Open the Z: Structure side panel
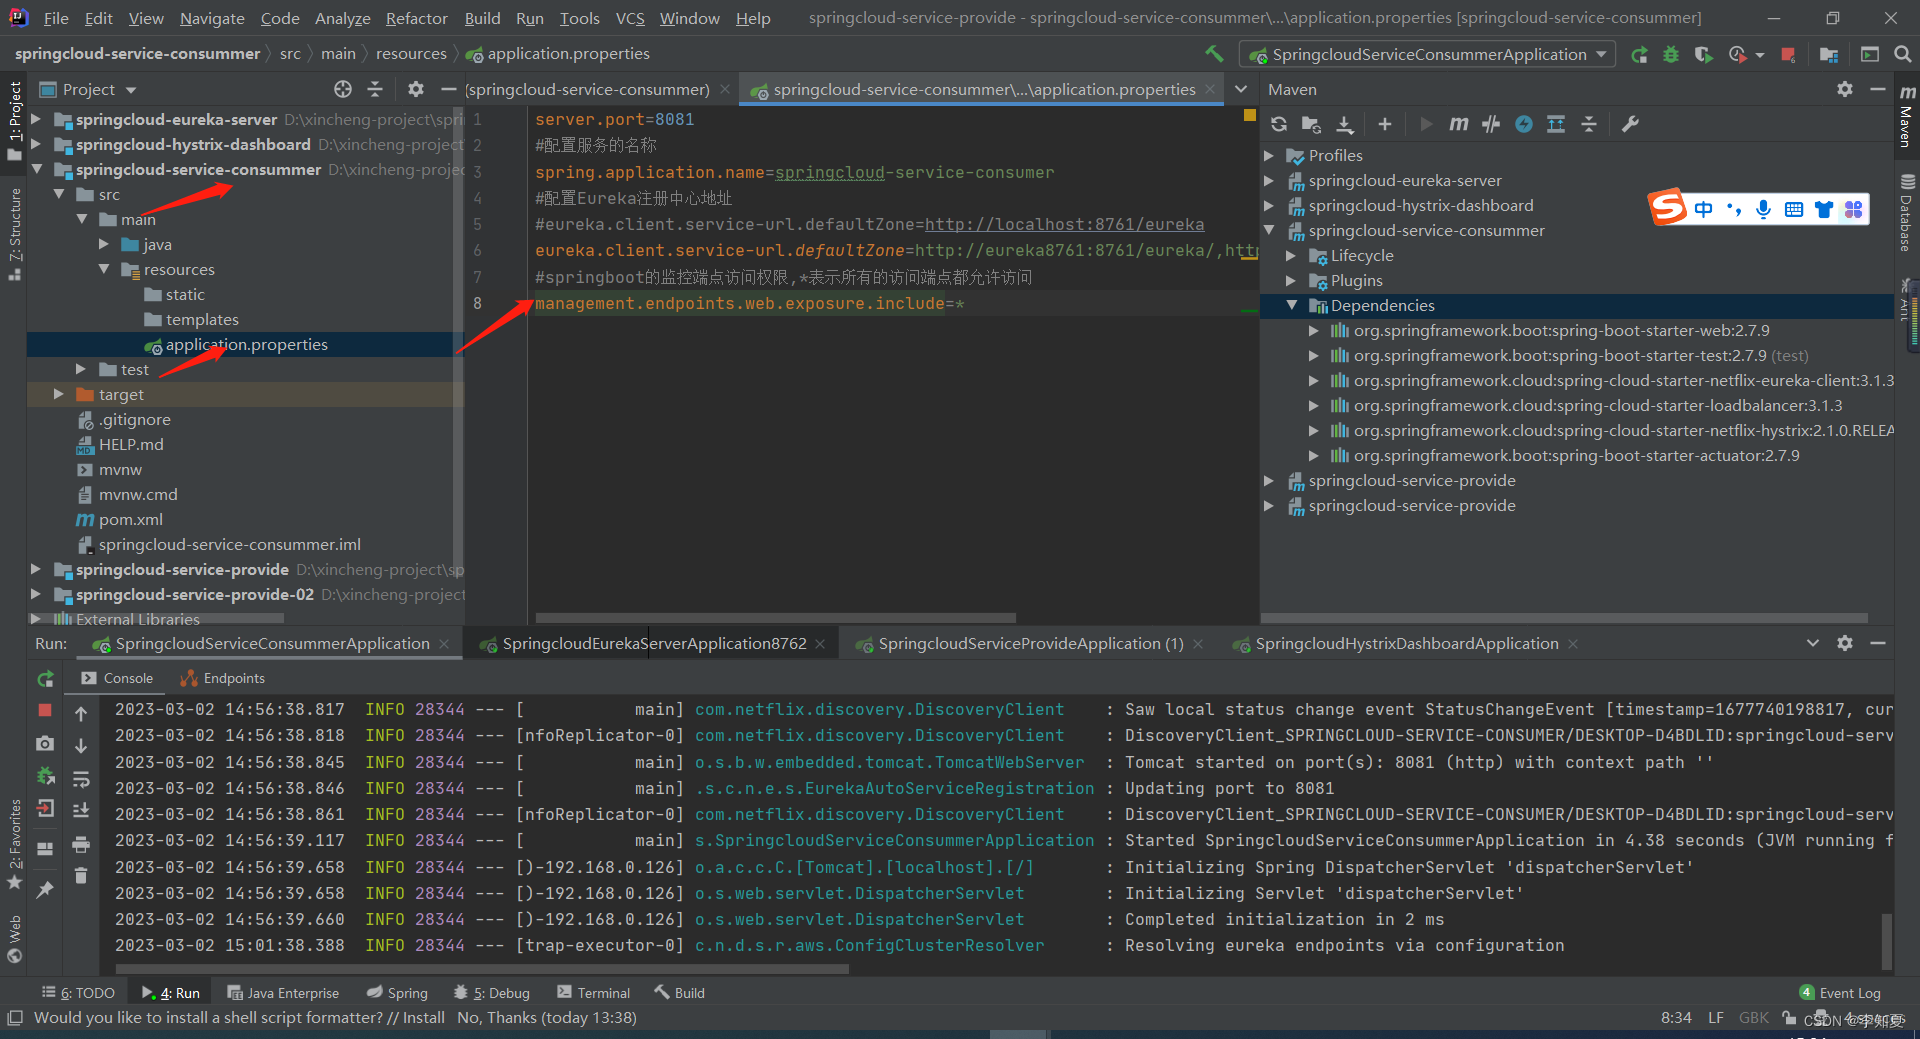 coord(14,233)
